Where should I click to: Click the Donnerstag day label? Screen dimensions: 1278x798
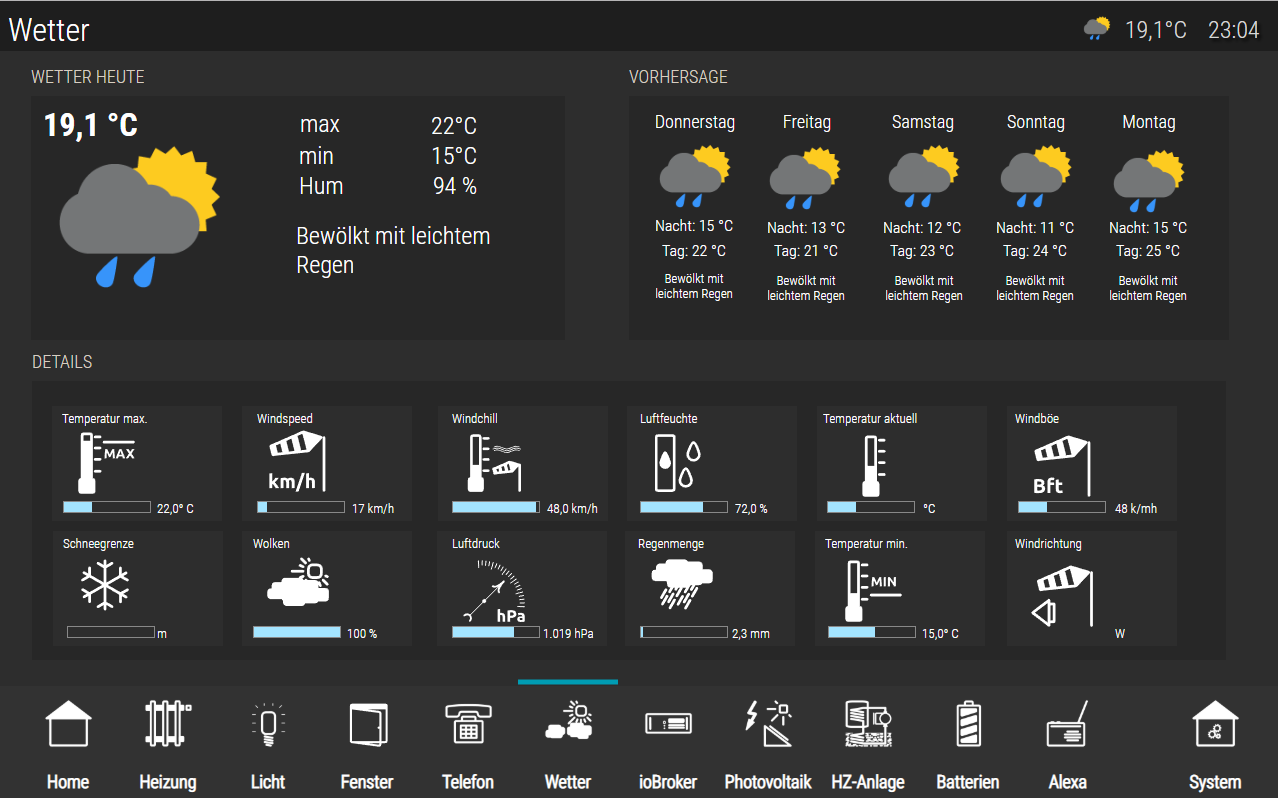(x=695, y=122)
